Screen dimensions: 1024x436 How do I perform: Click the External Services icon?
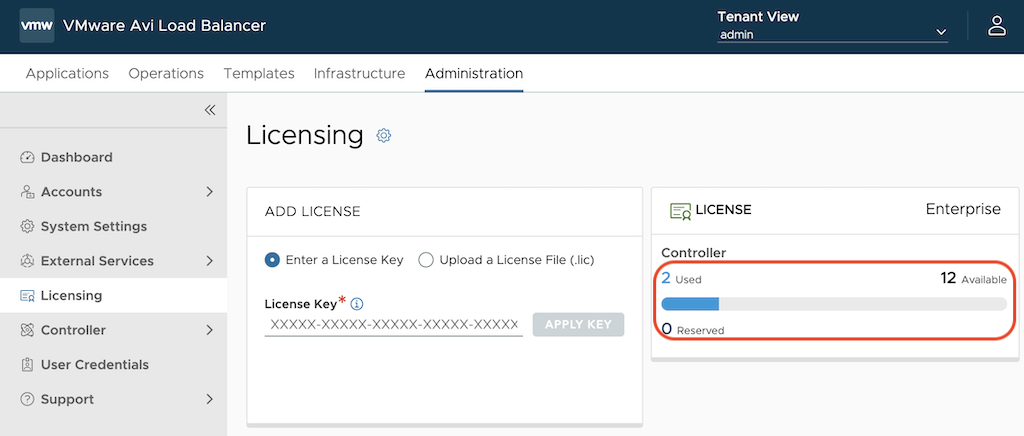coord(27,261)
